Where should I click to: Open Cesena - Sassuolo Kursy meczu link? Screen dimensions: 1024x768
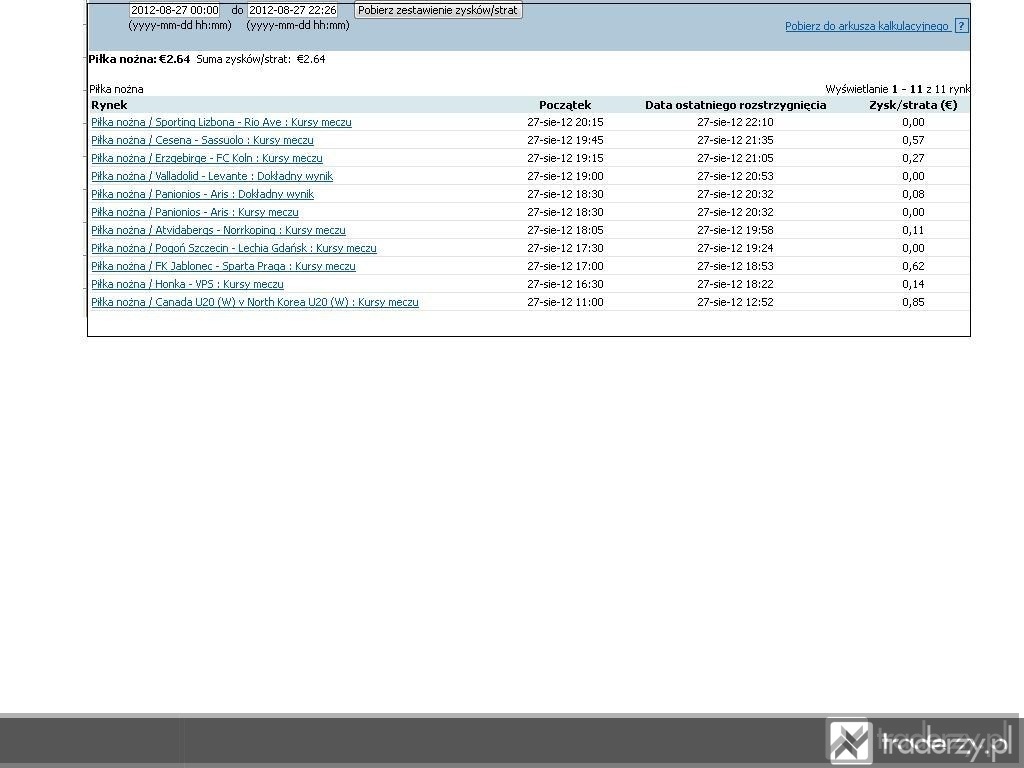(x=202, y=140)
